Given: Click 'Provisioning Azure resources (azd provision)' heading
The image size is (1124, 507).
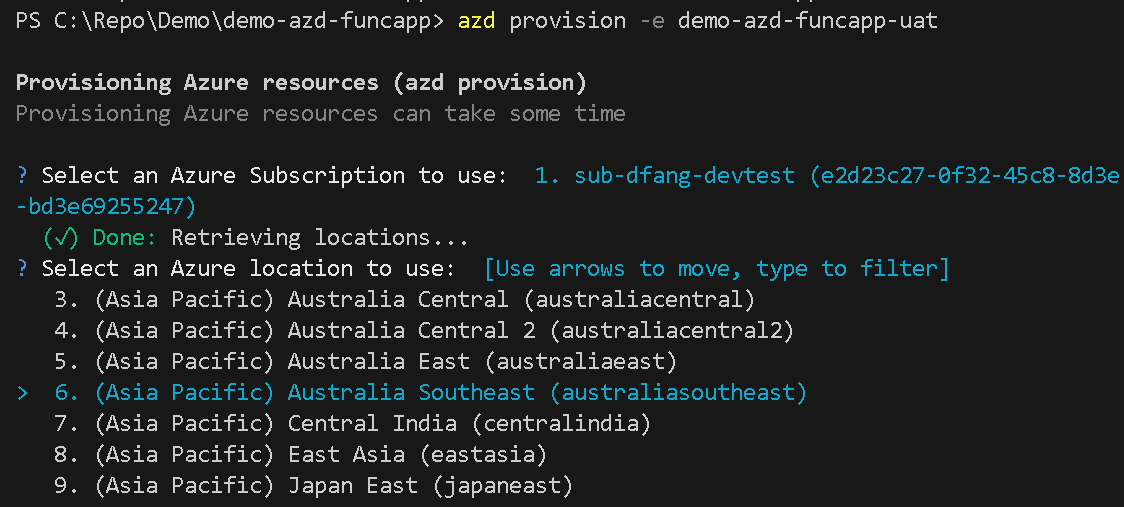Looking at the screenshot, I should point(301,82).
